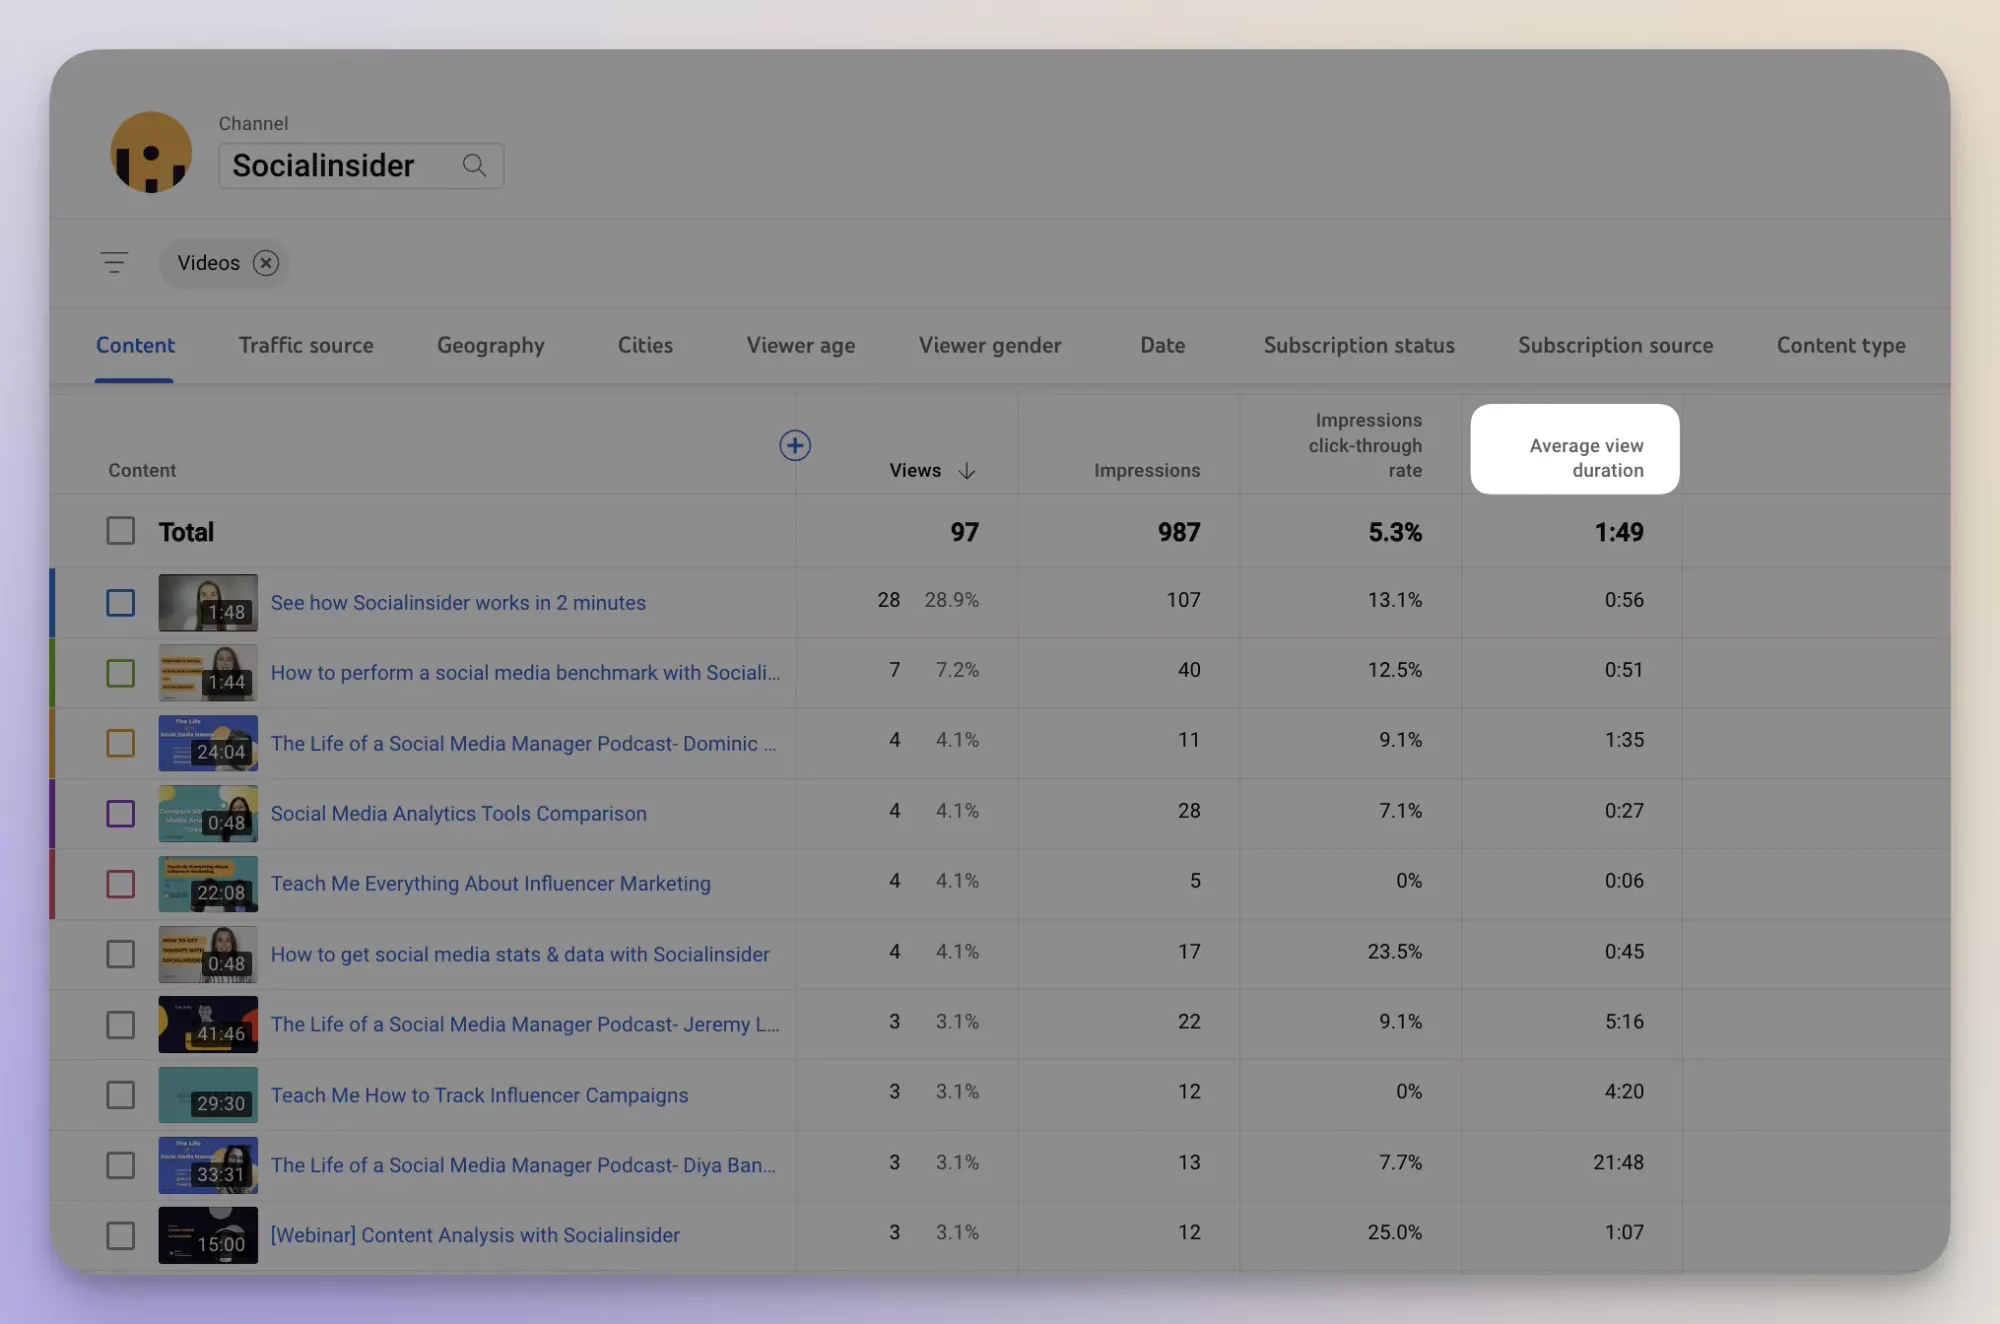Click the 22:08 video thumbnail
This screenshot has width=2000, height=1324.
(208, 884)
